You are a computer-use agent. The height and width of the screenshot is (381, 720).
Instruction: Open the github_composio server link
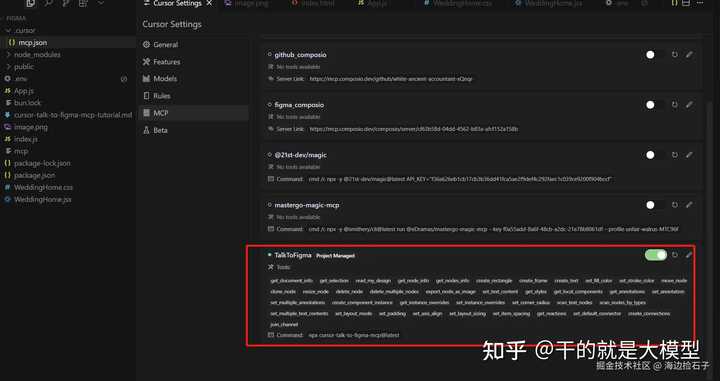pyautogui.click(x=391, y=79)
